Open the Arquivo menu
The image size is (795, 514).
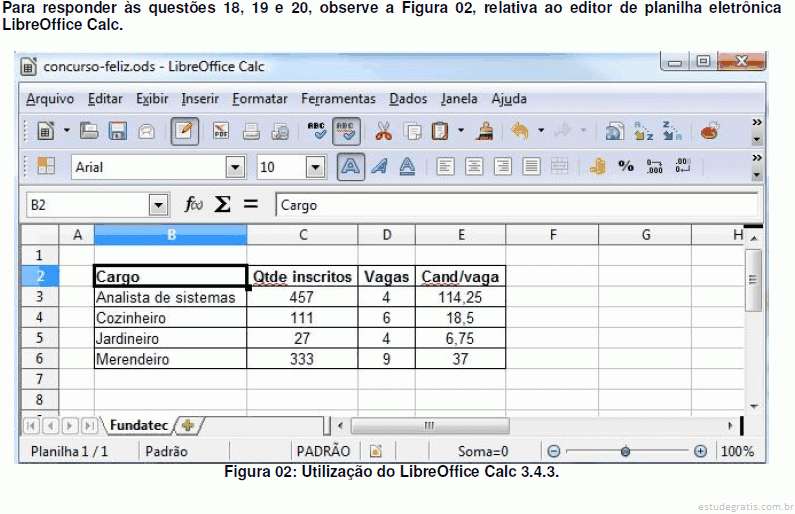50,98
